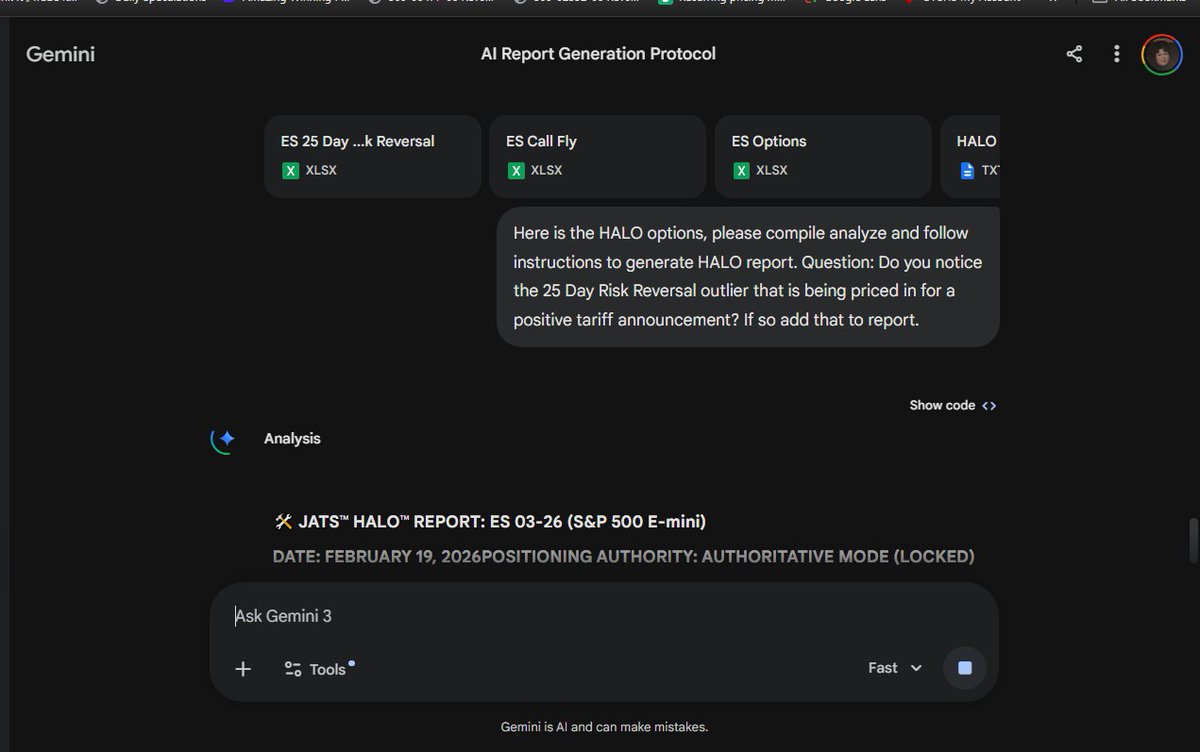Click the ES 25 Day spreadsheet icon
1200x752 pixels.
(x=290, y=170)
